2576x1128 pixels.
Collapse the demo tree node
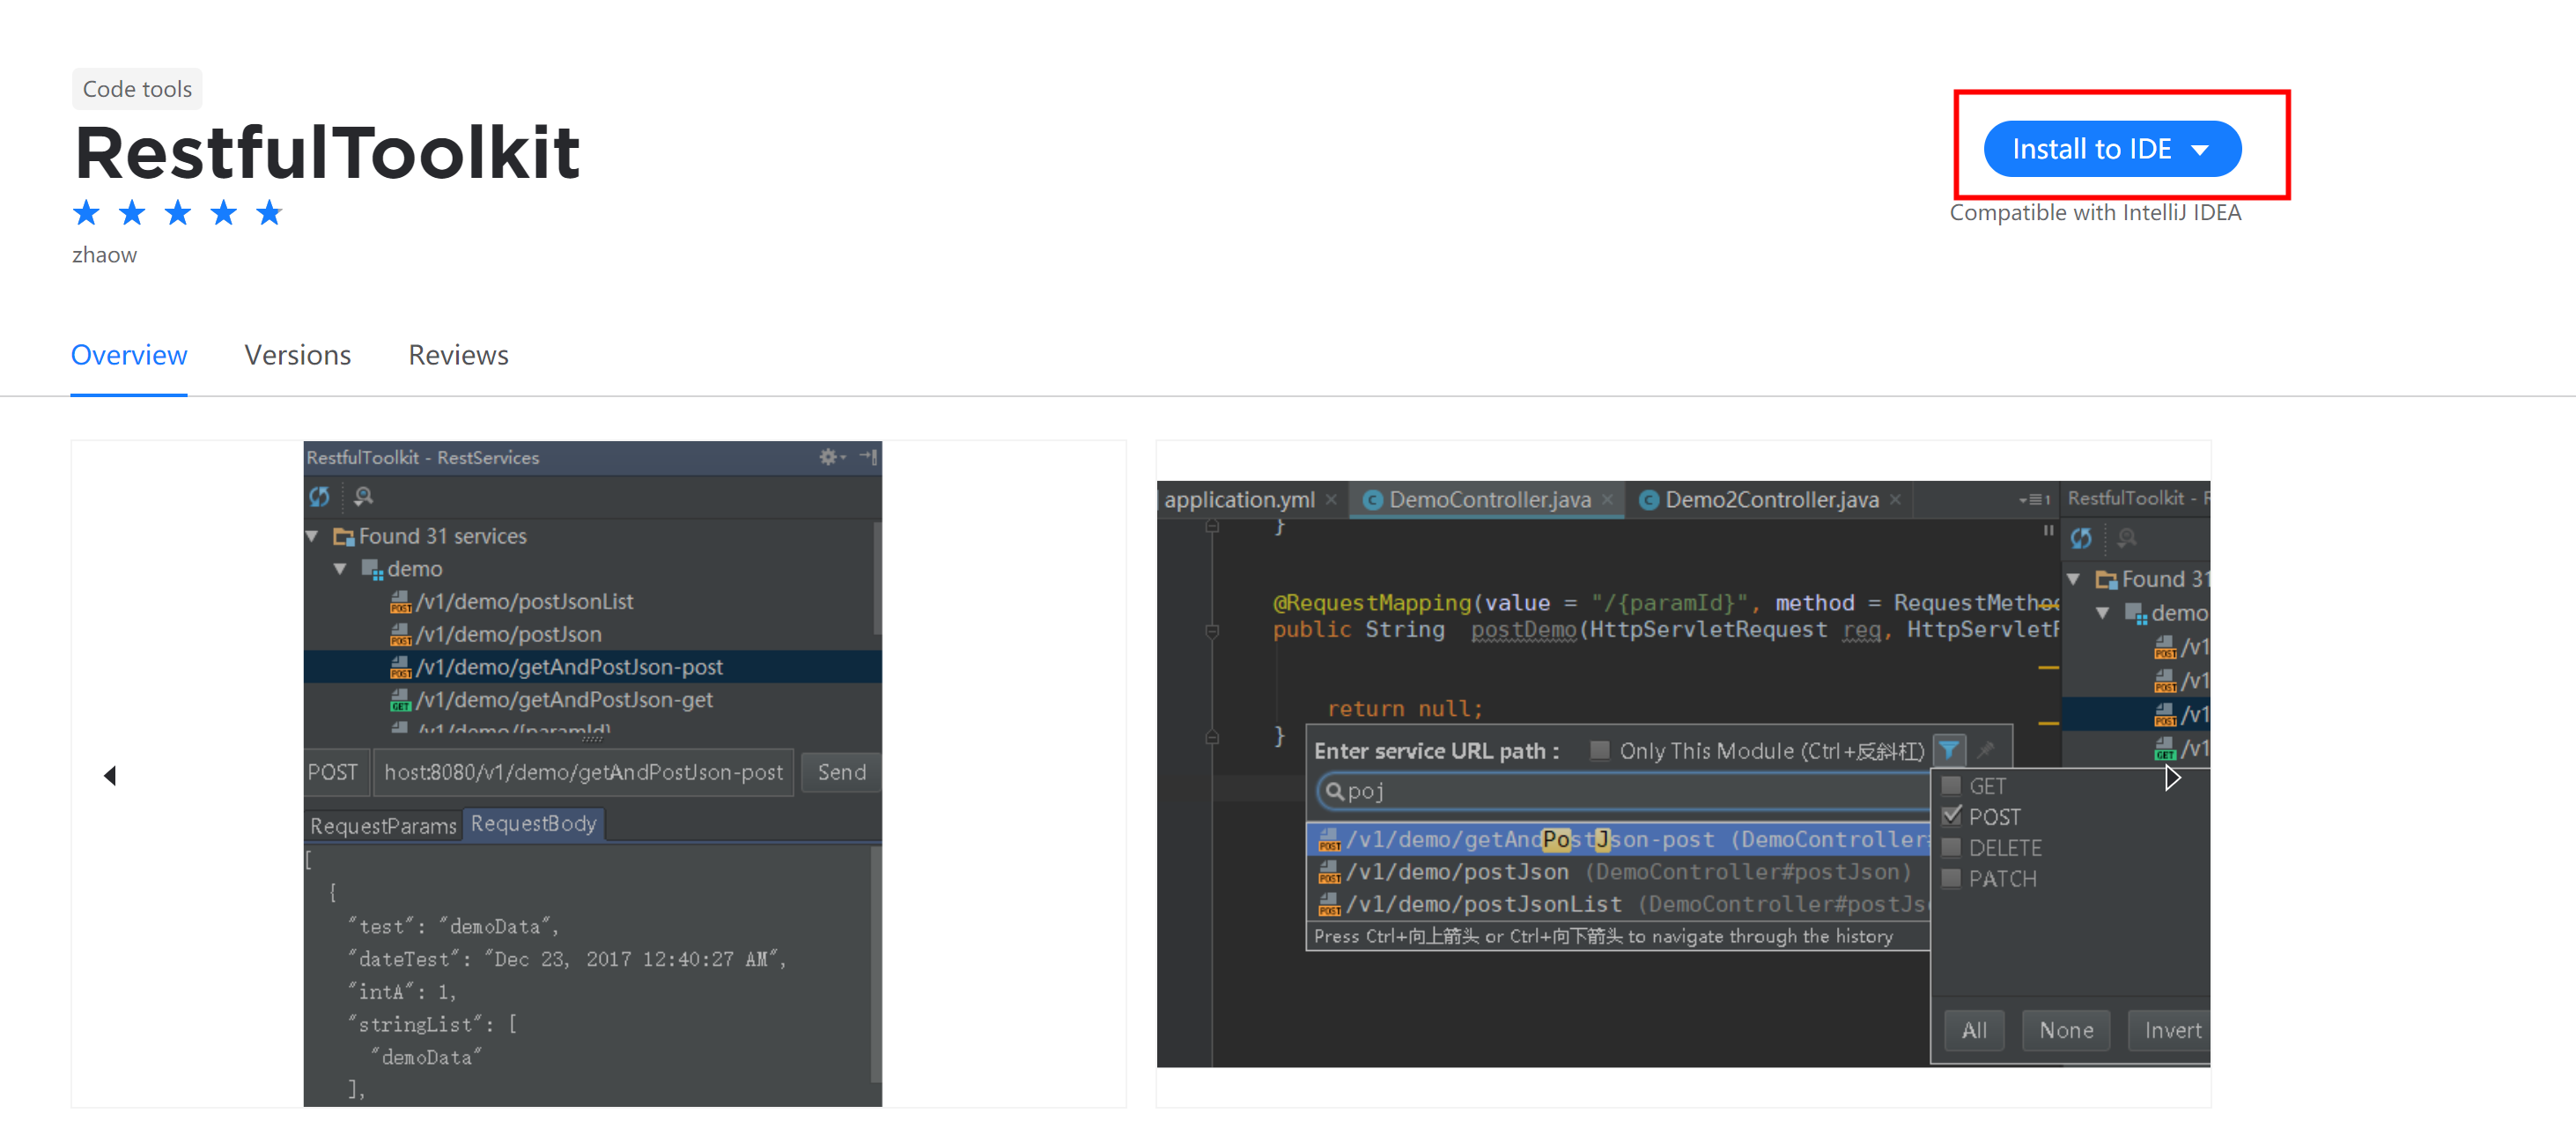340,568
